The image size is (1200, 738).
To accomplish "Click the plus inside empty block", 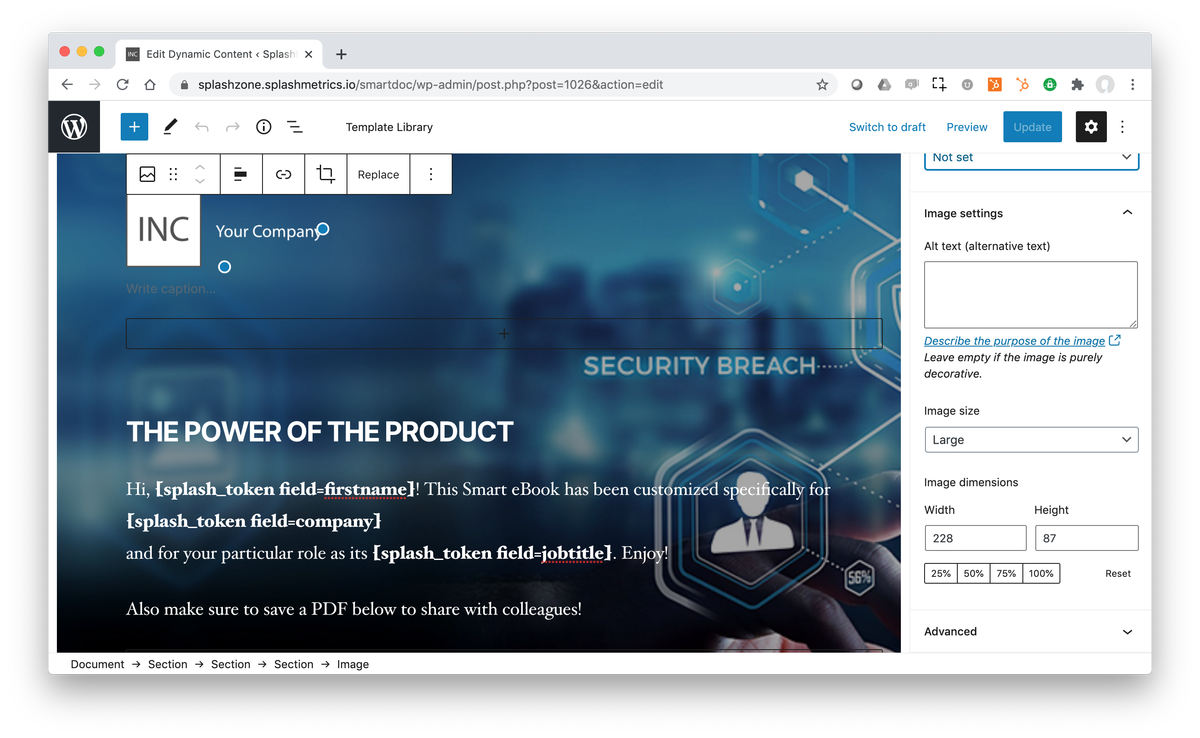I will tap(504, 333).
